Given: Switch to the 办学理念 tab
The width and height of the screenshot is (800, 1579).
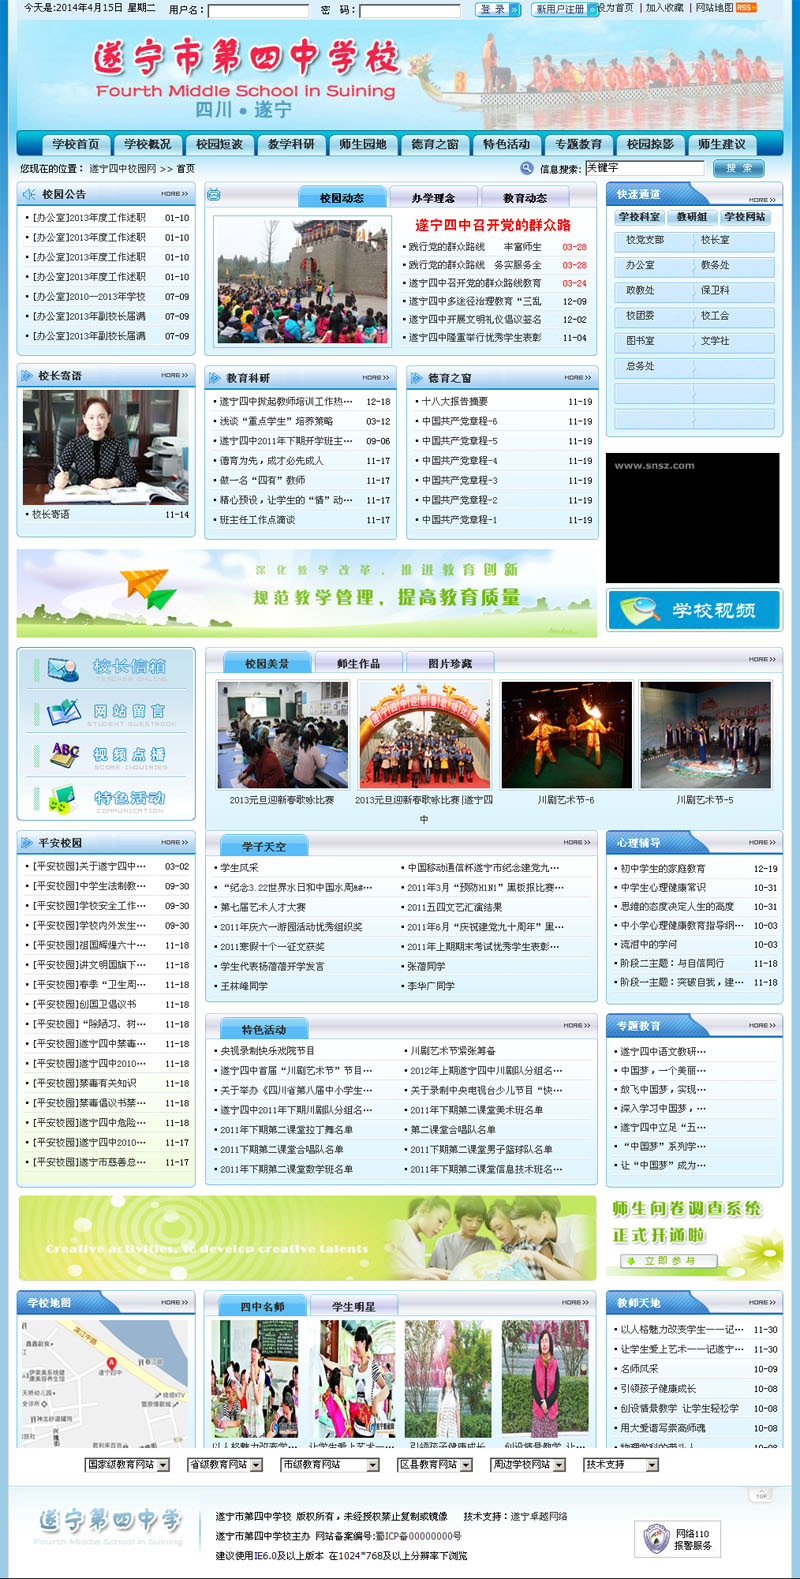Looking at the screenshot, I should [x=433, y=198].
